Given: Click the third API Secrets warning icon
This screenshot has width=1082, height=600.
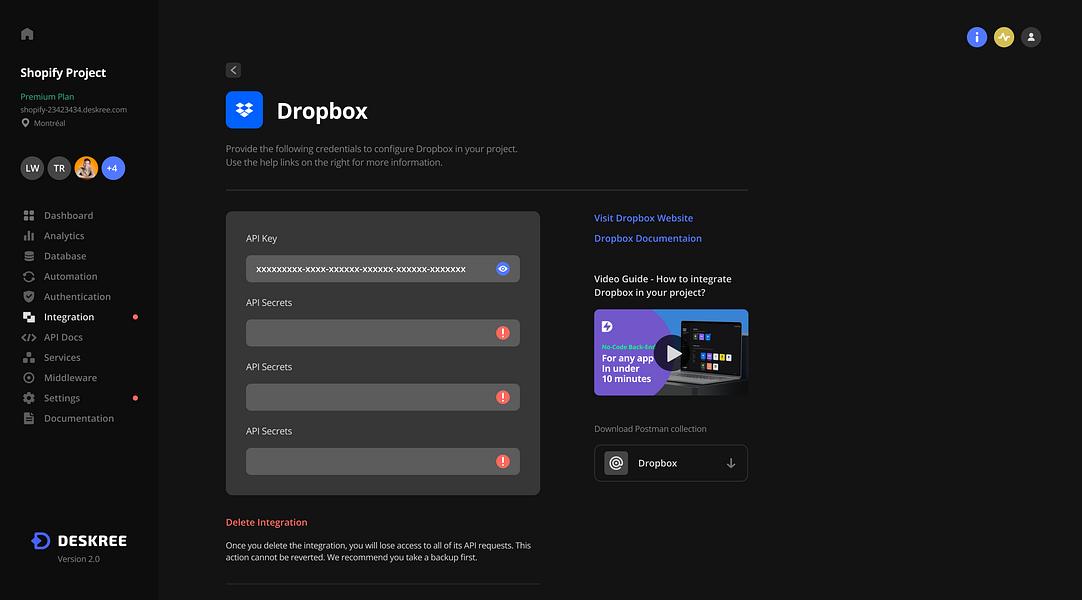Looking at the screenshot, I should click(x=502, y=461).
